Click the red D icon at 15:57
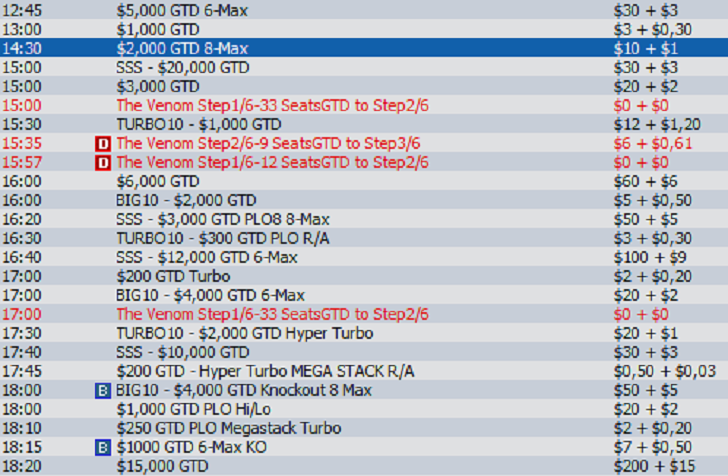The width and height of the screenshot is (728, 476). click(101, 162)
